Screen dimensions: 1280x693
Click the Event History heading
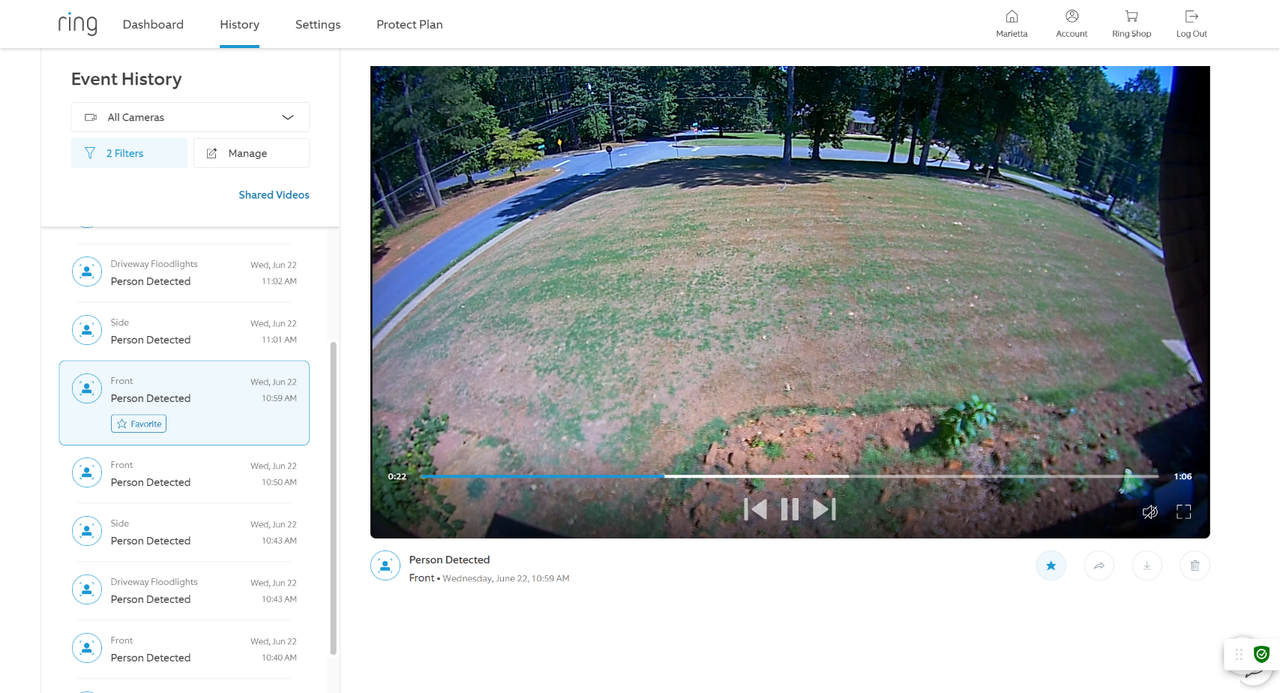point(126,79)
